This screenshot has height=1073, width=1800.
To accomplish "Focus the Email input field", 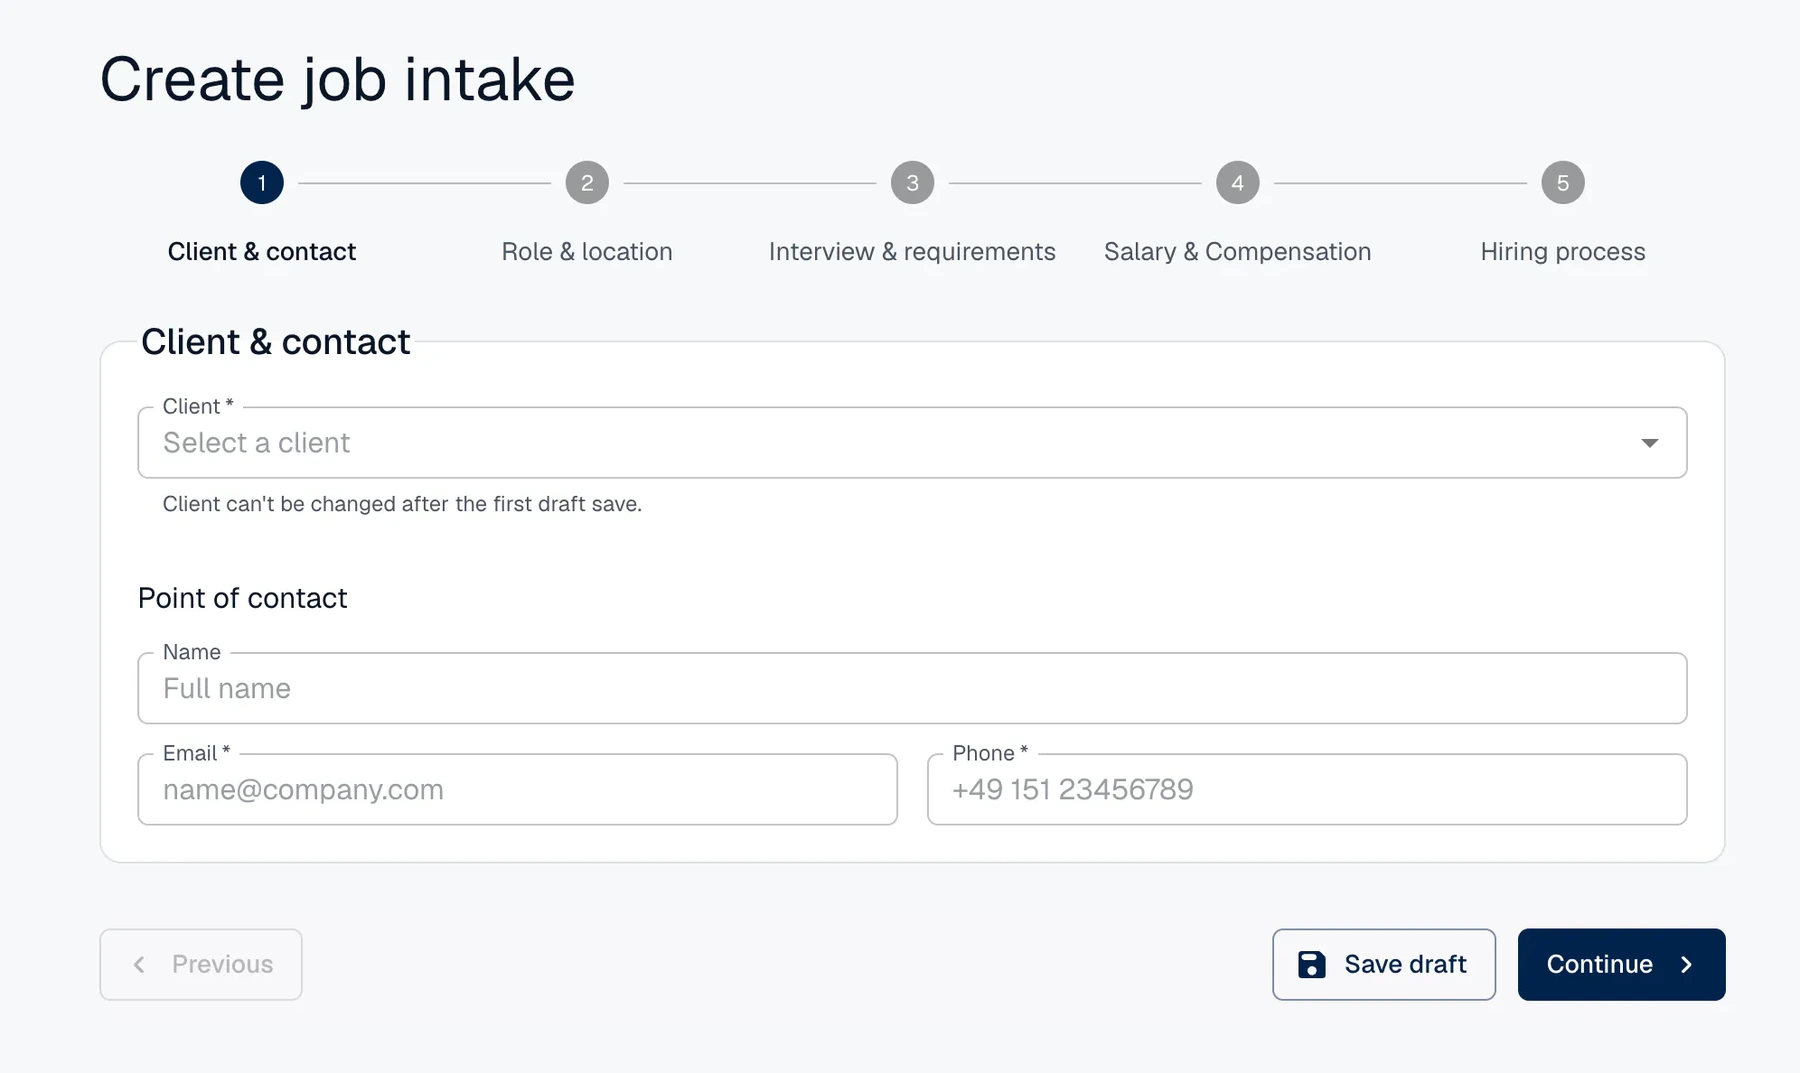I will pos(517,789).
